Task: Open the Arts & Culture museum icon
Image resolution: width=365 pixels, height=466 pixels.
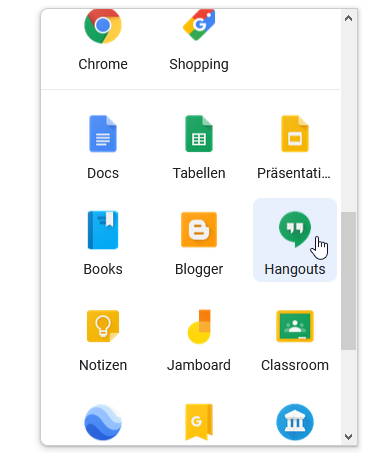Action: 295,422
